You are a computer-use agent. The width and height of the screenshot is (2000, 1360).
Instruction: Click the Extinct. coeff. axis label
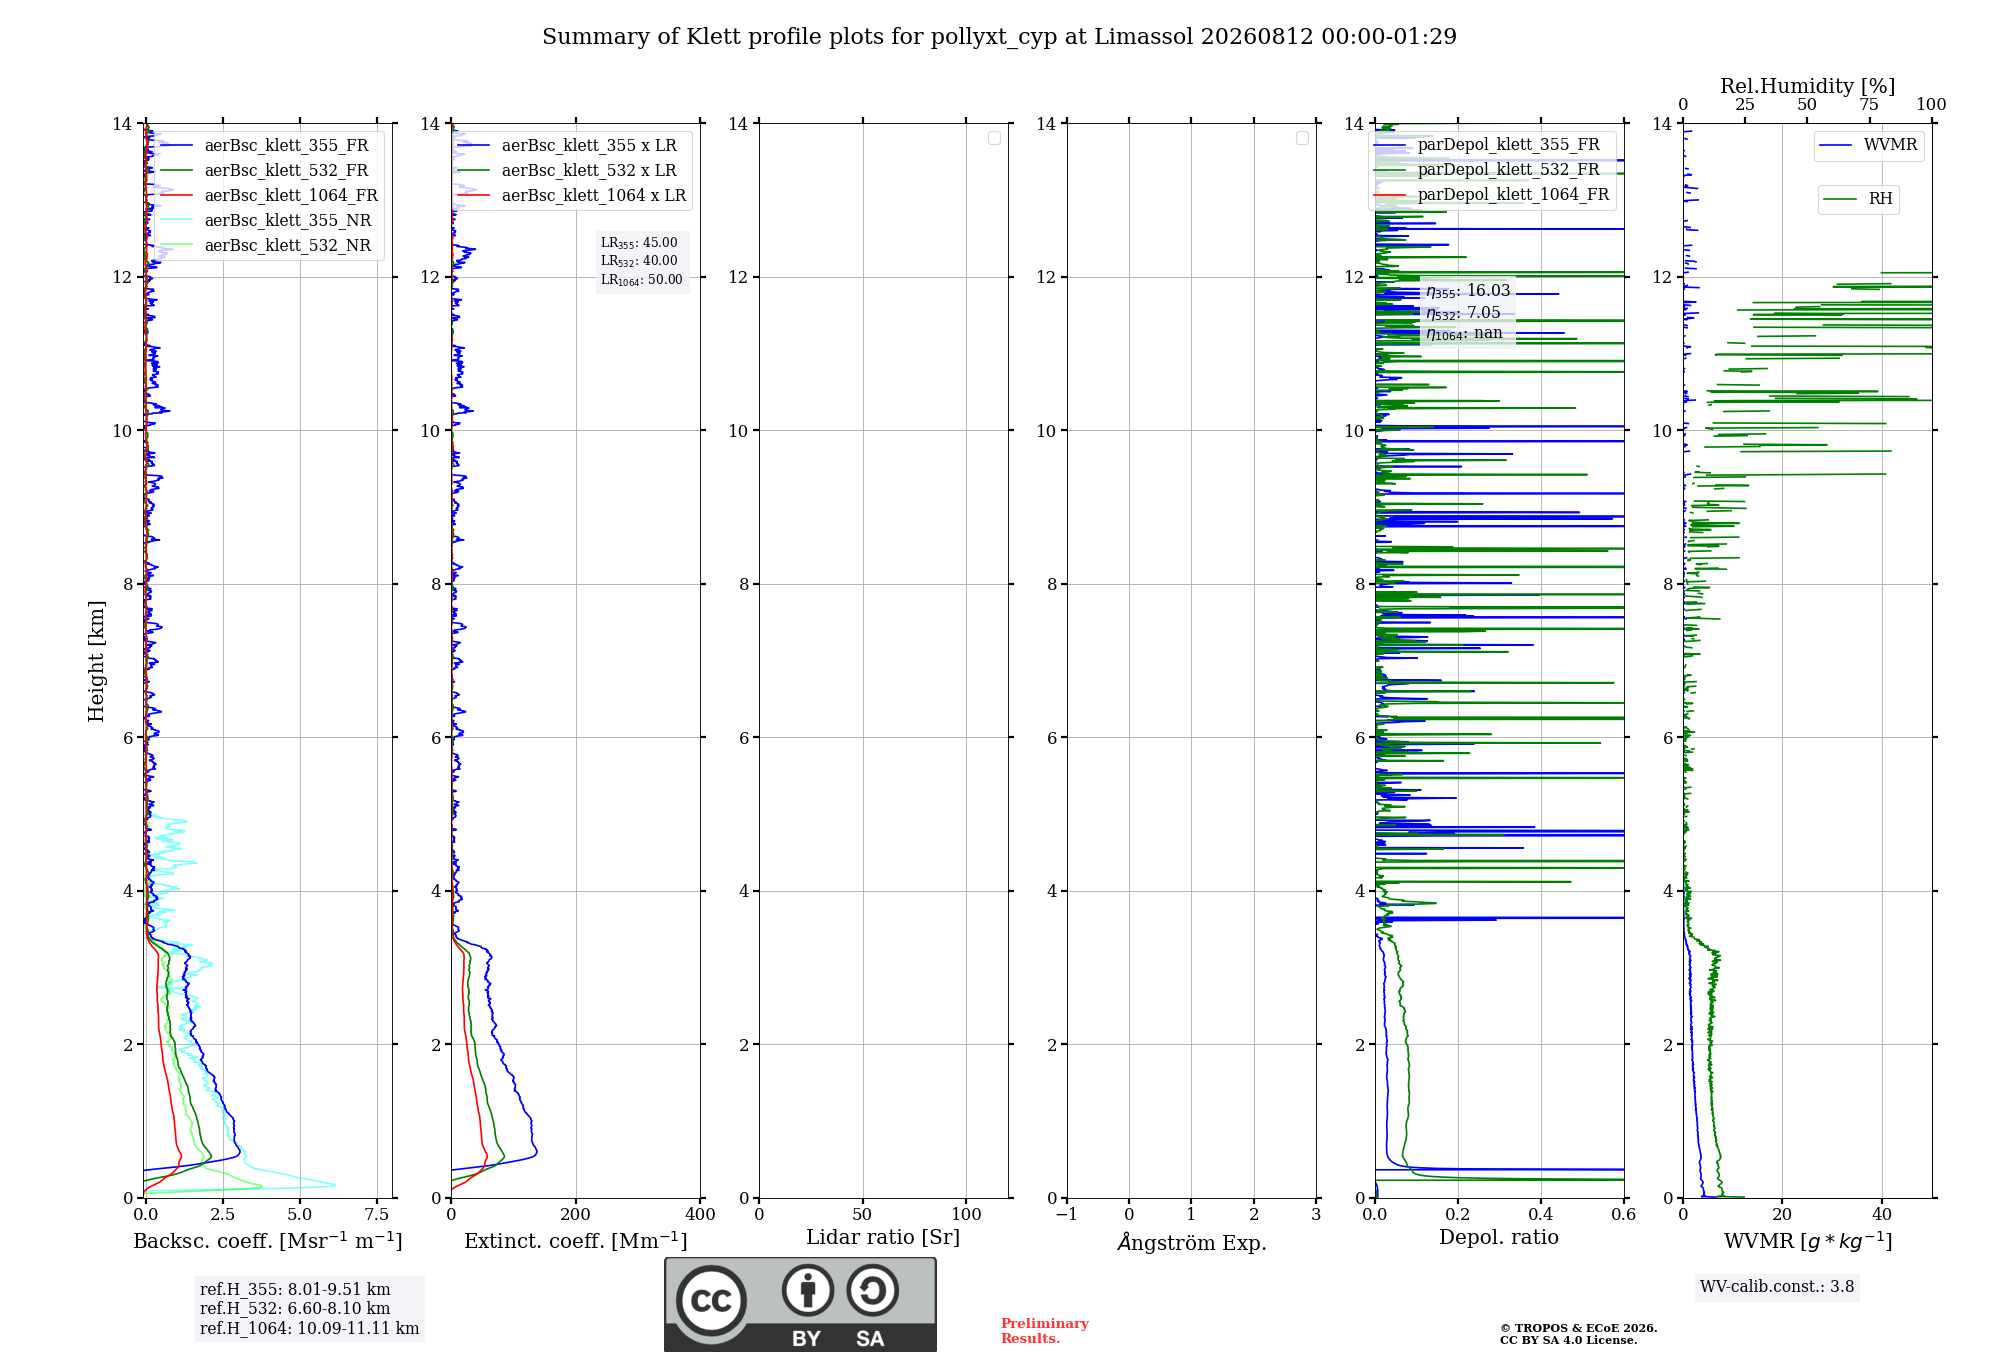click(x=576, y=1241)
